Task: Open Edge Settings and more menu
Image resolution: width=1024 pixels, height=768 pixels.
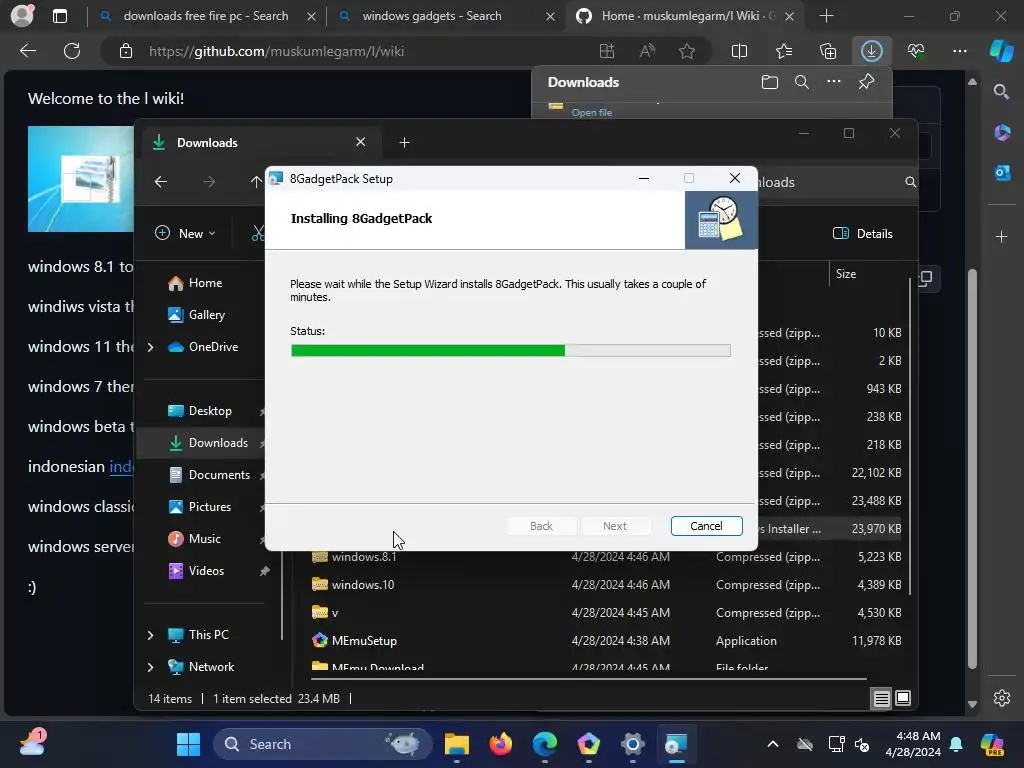Action: 959,51
